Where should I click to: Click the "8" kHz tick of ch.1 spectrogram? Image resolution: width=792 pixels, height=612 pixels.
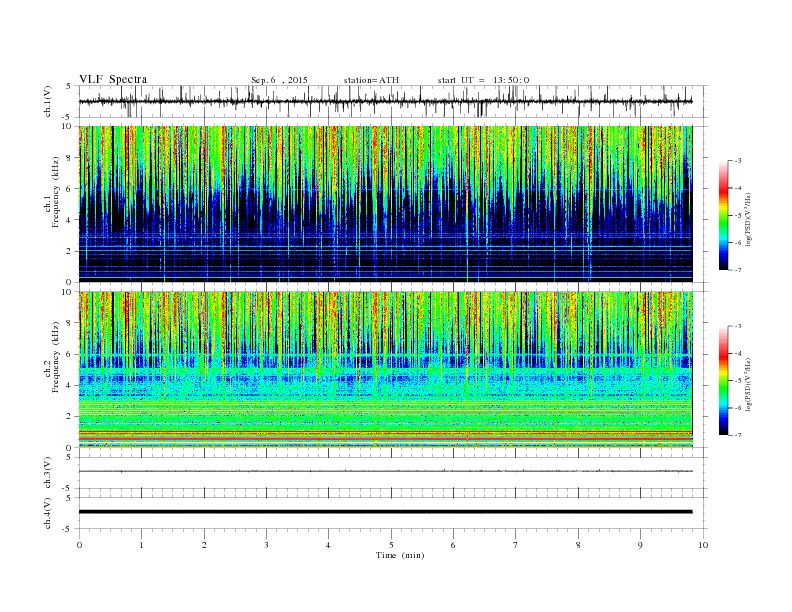coord(69,158)
